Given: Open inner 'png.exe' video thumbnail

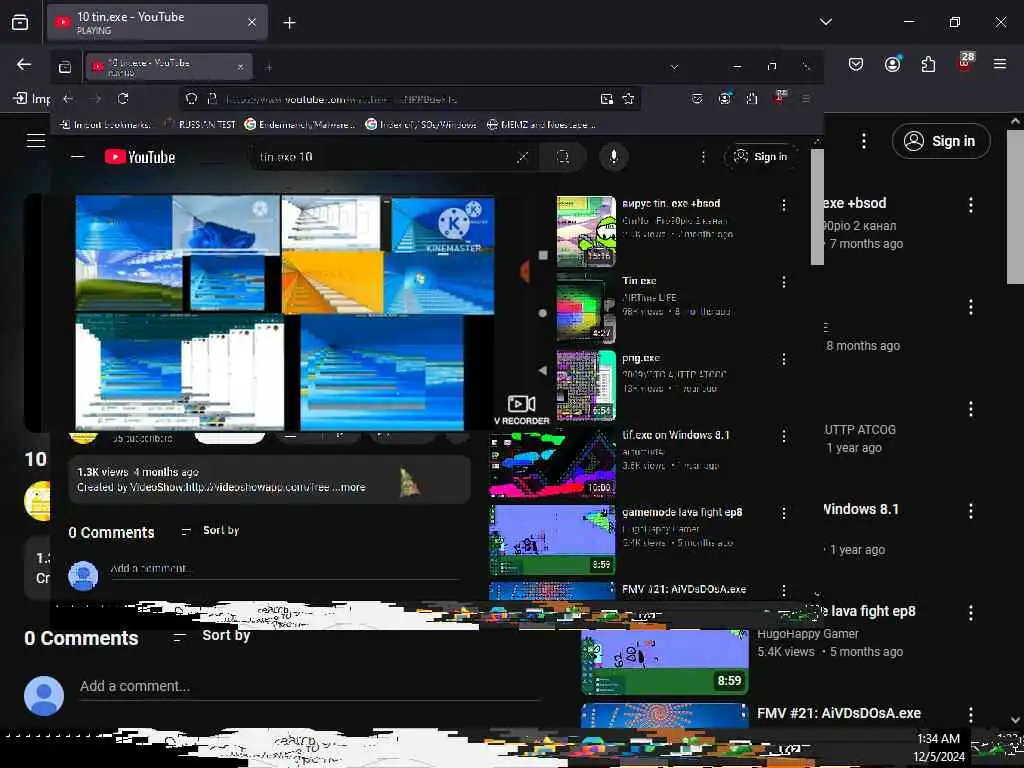Looking at the screenshot, I should (586, 386).
